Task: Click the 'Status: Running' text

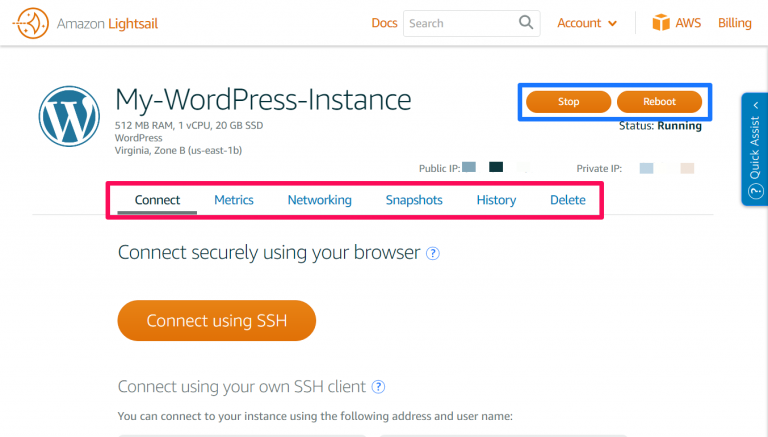Action: click(660, 126)
